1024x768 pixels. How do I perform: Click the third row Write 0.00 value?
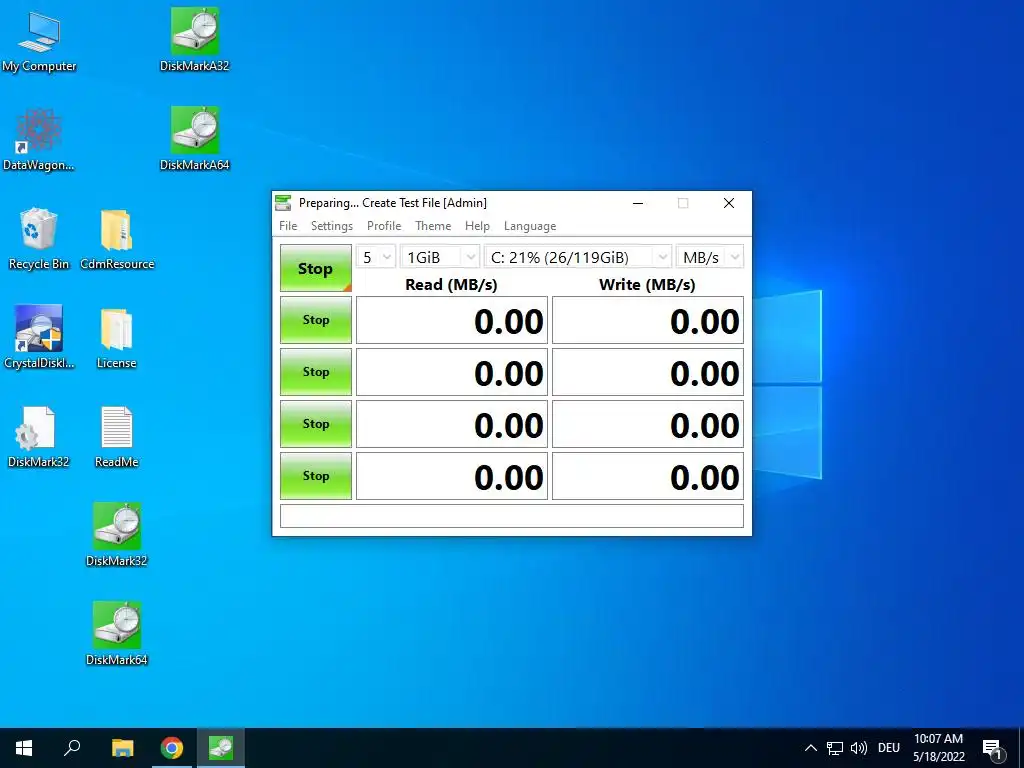coord(648,424)
